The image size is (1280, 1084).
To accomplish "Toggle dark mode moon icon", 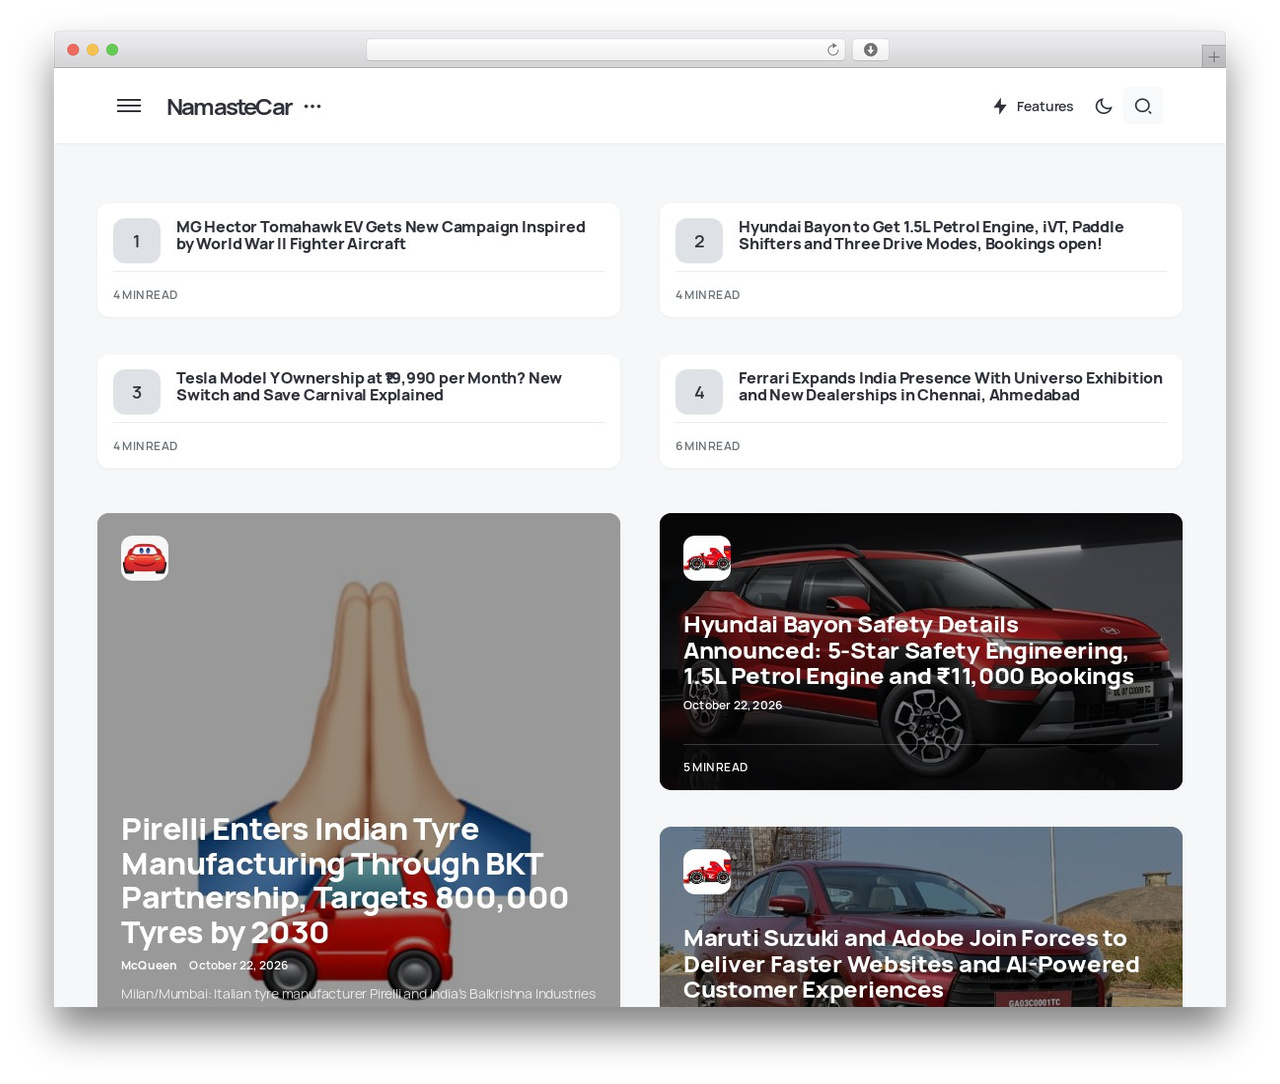I will 1104,106.
